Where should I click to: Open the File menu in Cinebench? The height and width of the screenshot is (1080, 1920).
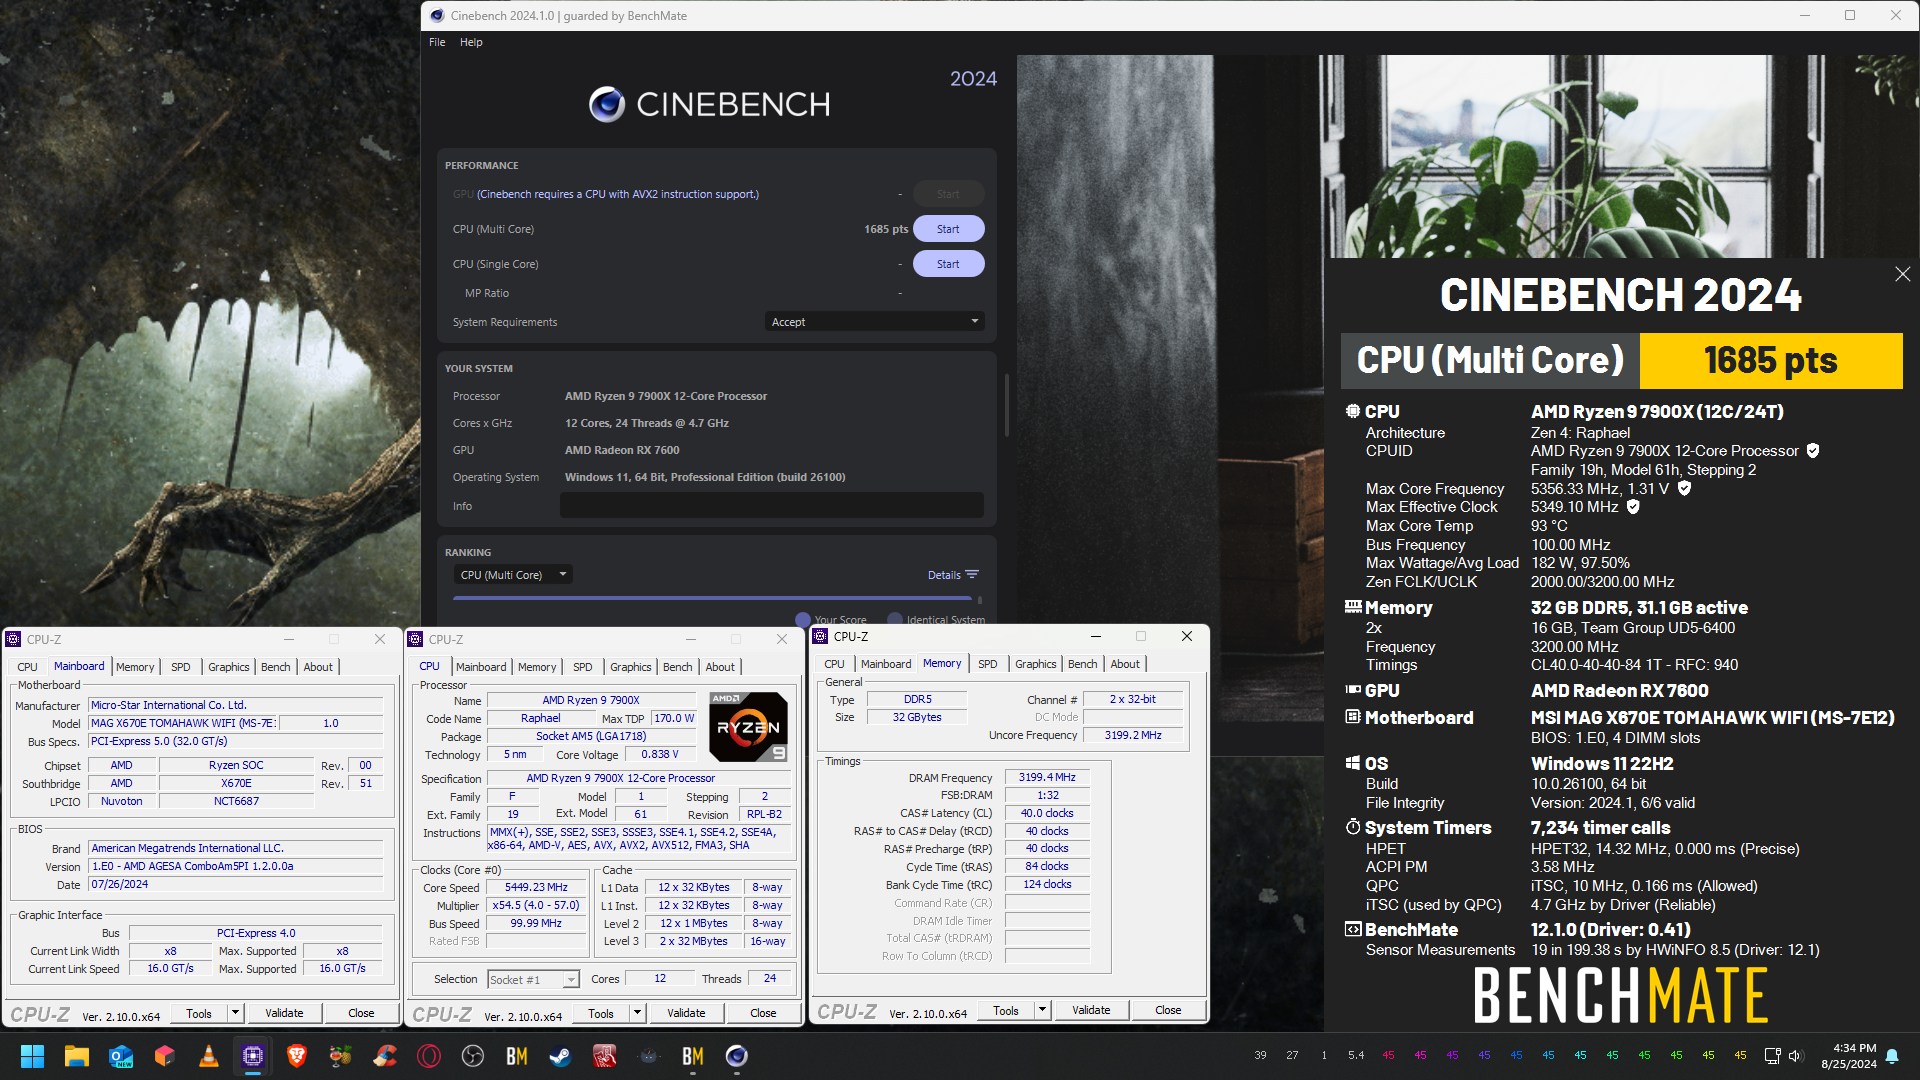pyautogui.click(x=437, y=42)
